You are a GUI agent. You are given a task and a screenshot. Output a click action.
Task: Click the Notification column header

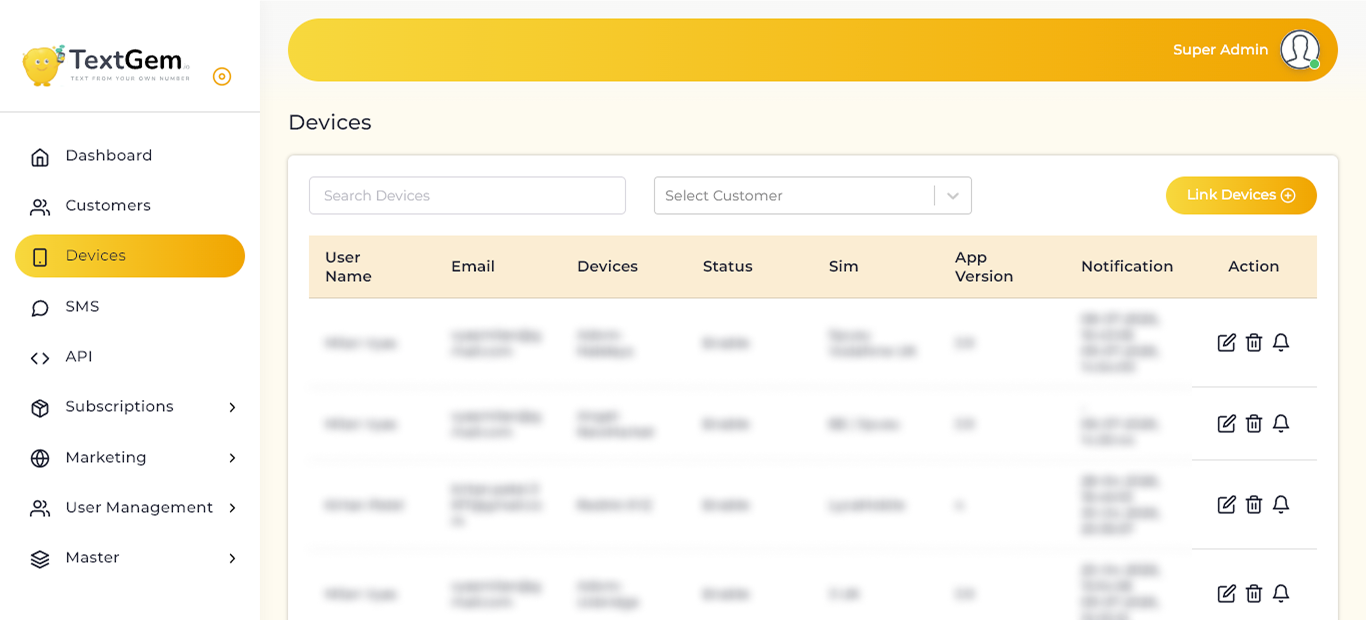pos(1127,267)
